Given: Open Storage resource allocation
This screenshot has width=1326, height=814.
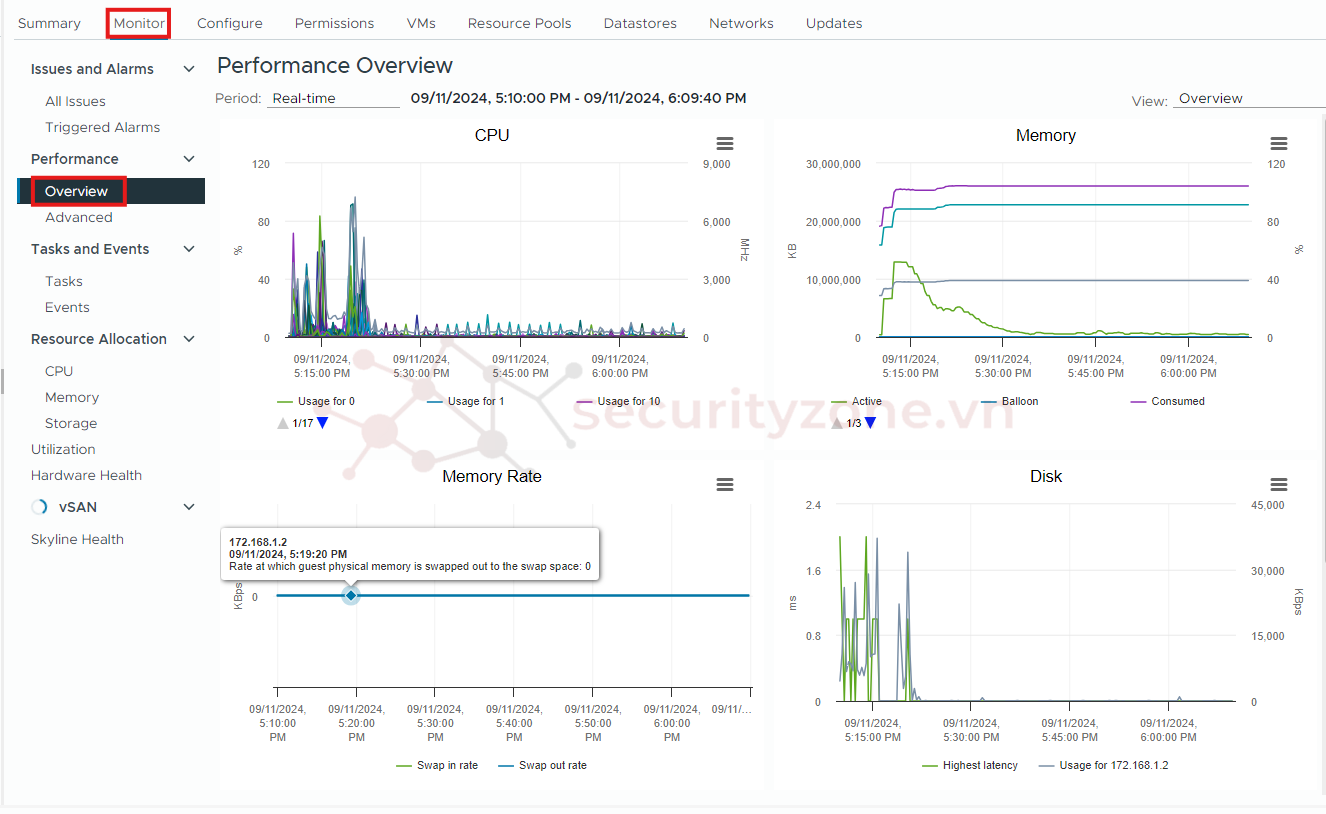Looking at the screenshot, I should tap(71, 423).
